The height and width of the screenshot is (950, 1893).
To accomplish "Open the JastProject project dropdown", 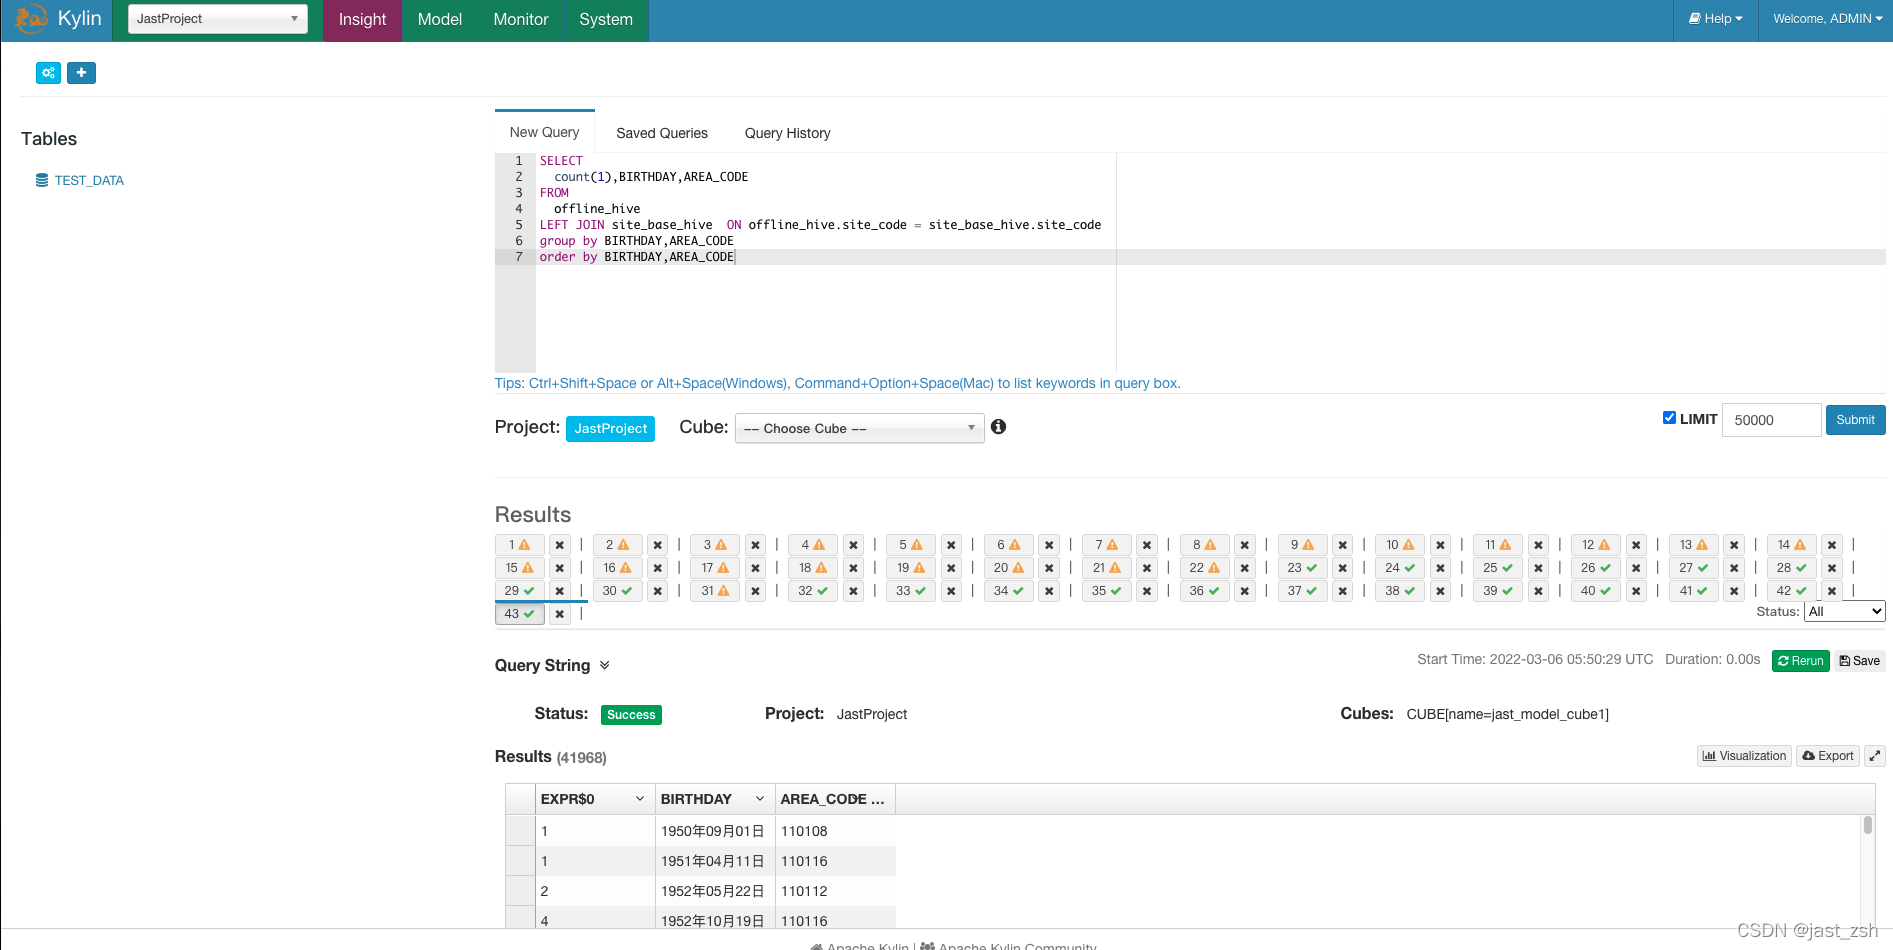I will [x=217, y=19].
